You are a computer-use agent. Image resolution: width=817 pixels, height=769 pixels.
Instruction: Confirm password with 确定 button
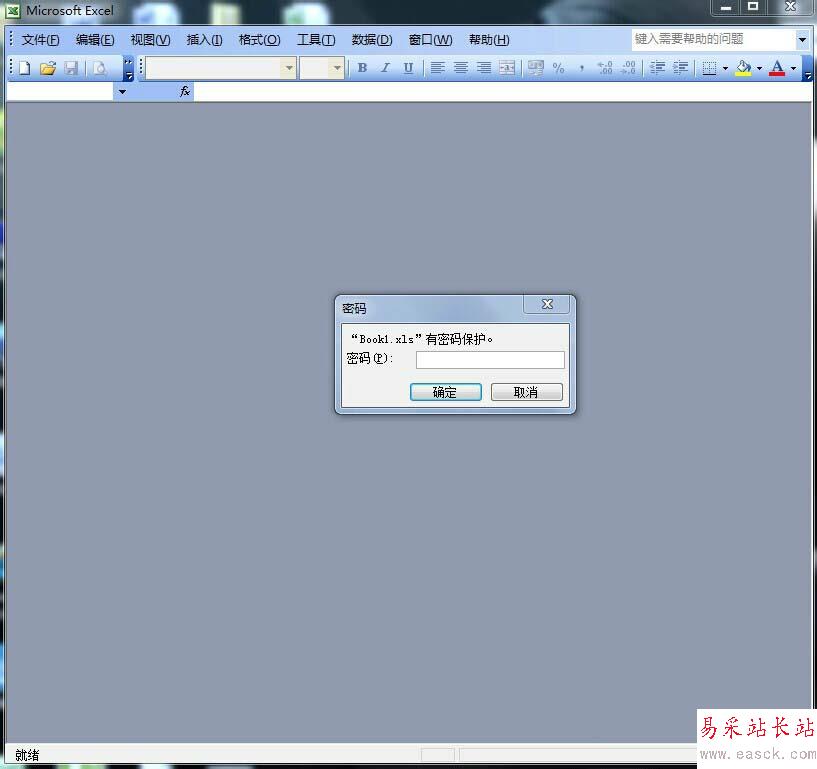tap(445, 392)
